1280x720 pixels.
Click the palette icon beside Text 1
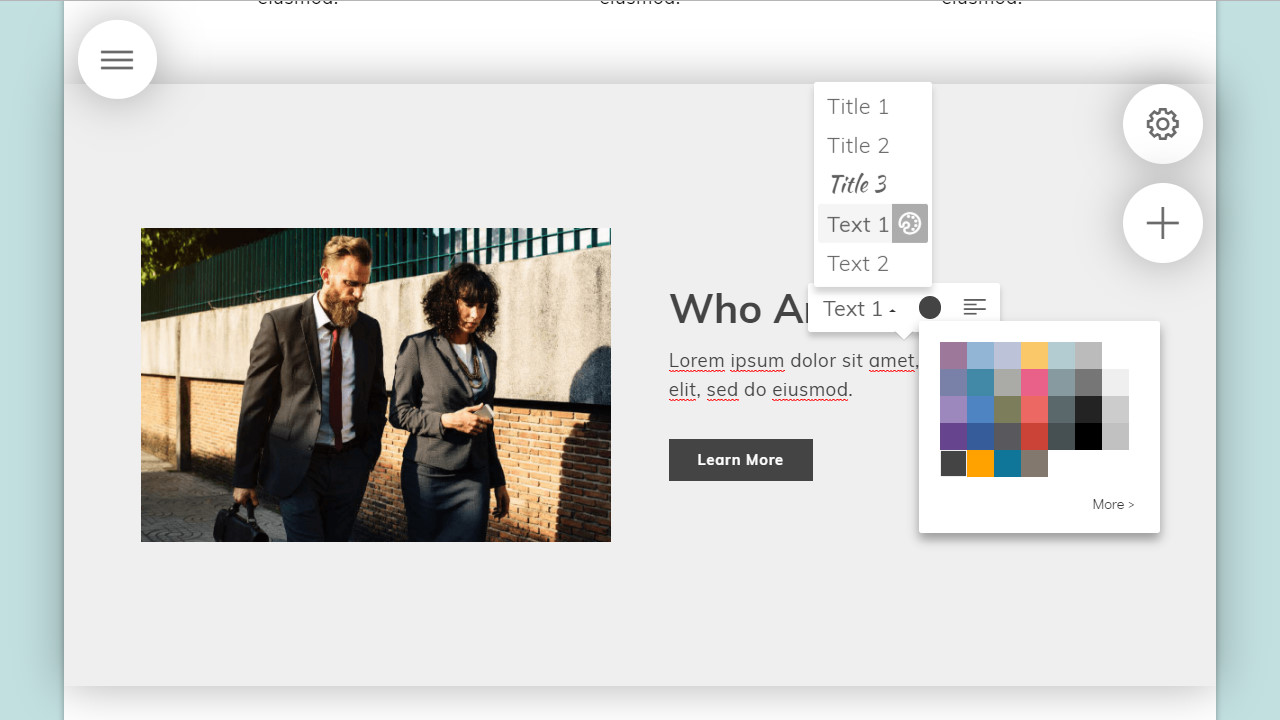point(909,224)
